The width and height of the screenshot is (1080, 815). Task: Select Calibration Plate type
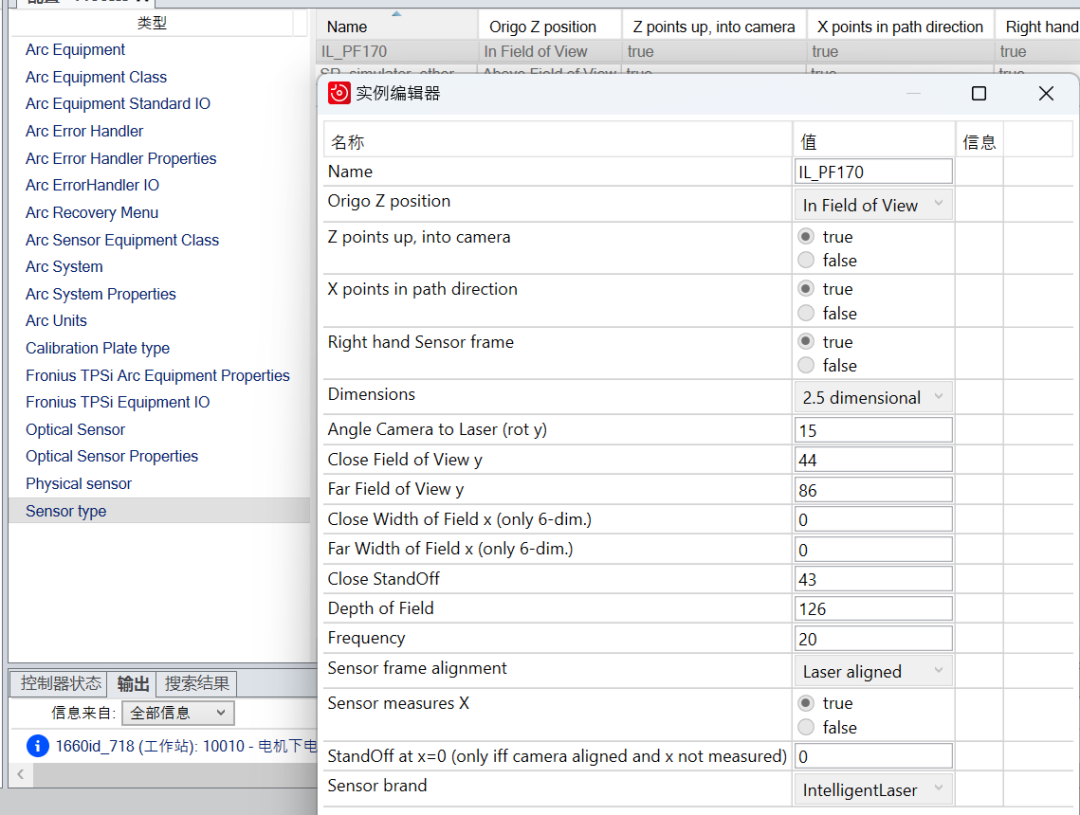pos(97,349)
